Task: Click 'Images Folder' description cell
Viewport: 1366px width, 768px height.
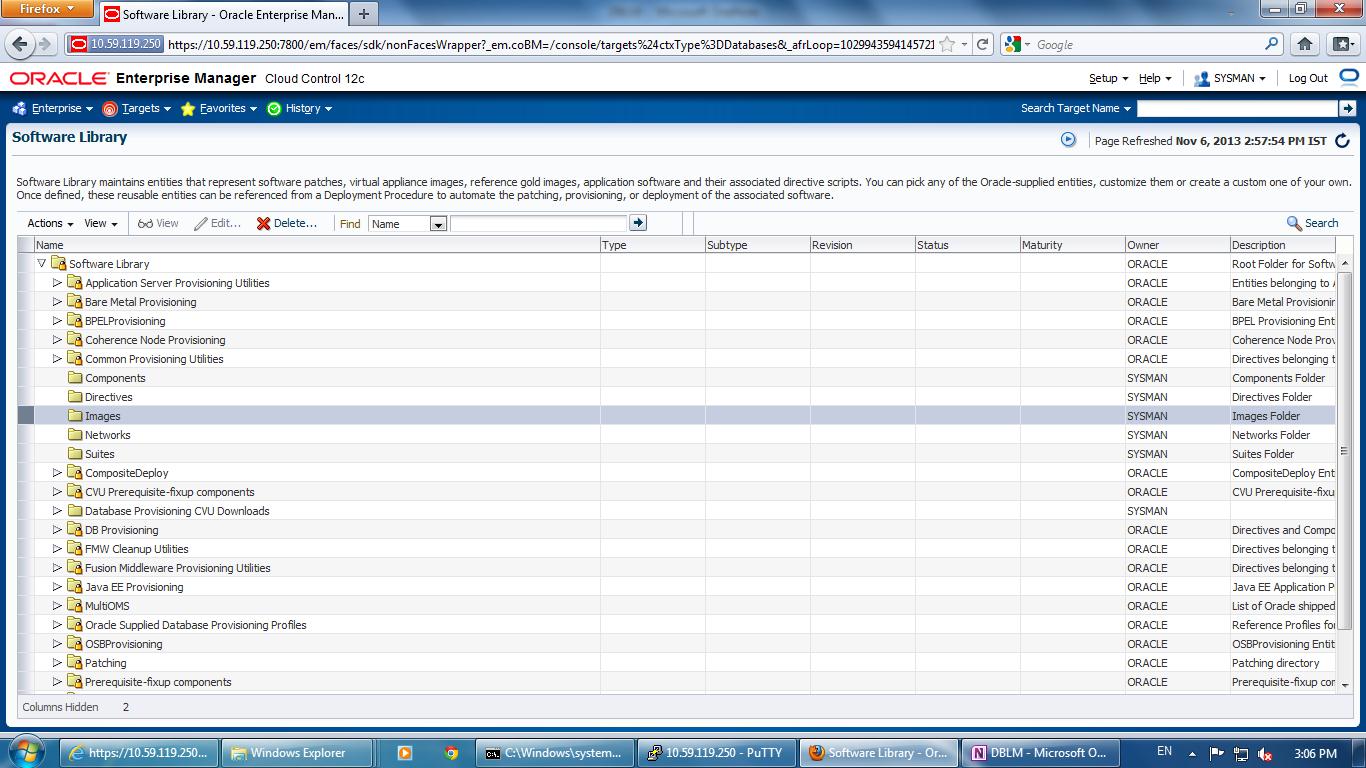Action: (x=1283, y=416)
